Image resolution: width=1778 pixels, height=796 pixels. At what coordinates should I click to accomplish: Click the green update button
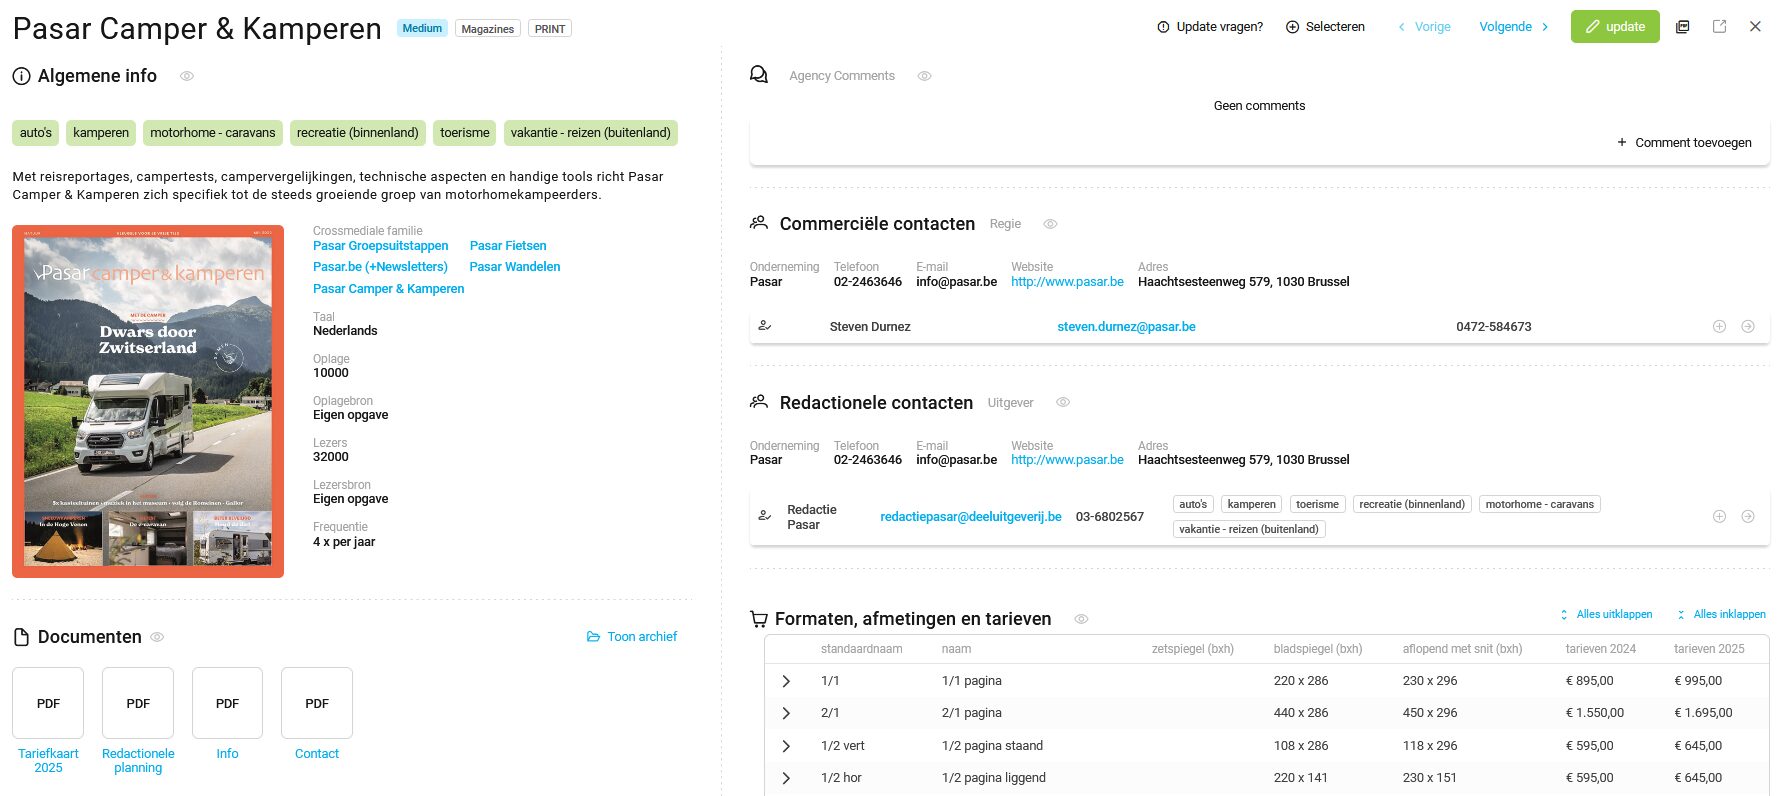pyautogui.click(x=1614, y=27)
